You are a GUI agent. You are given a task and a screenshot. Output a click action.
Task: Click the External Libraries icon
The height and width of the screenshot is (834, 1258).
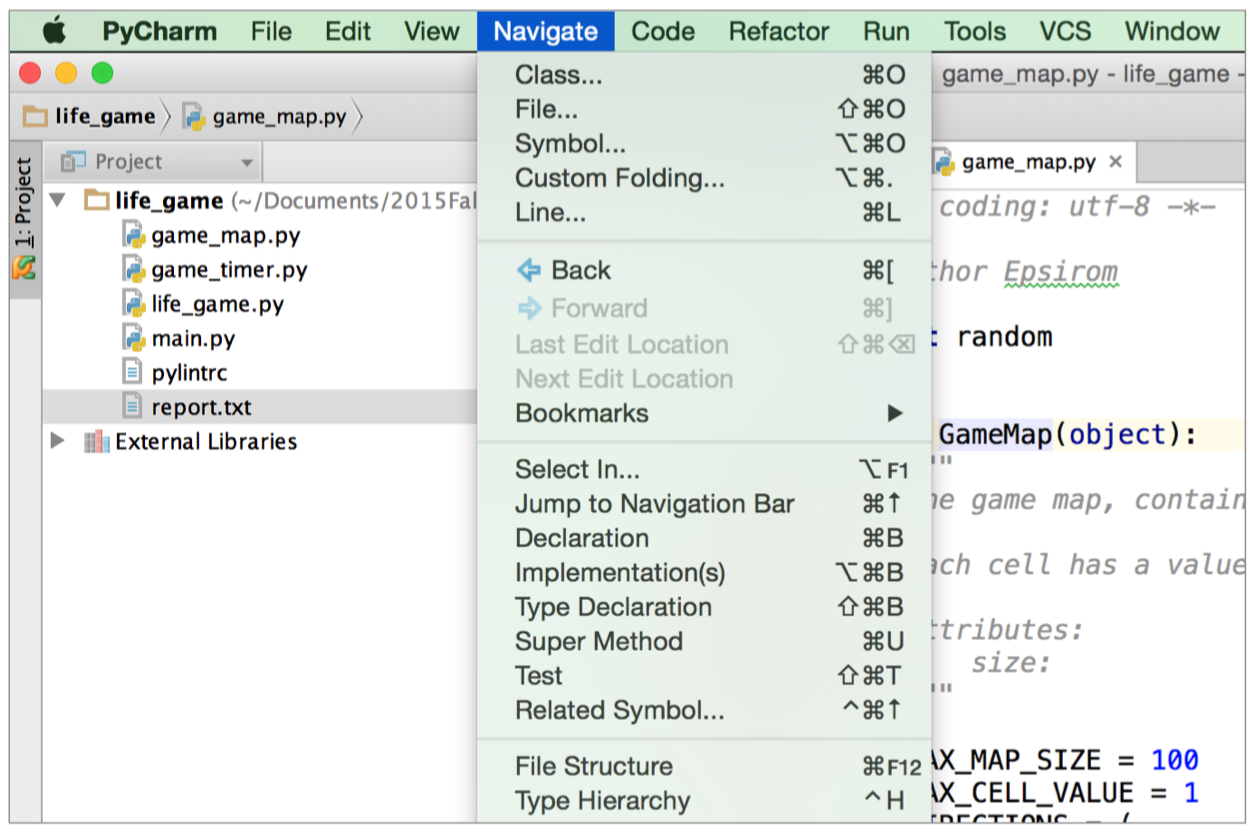coord(97,441)
